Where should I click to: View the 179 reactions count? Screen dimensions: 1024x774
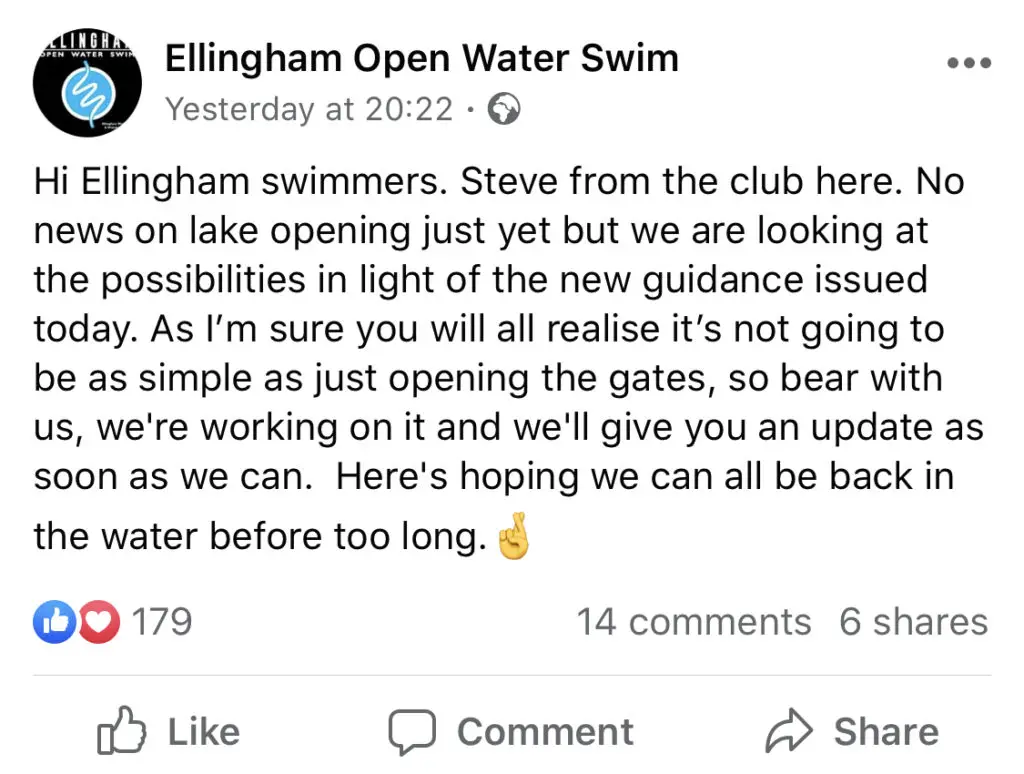click(x=161, y=621)
